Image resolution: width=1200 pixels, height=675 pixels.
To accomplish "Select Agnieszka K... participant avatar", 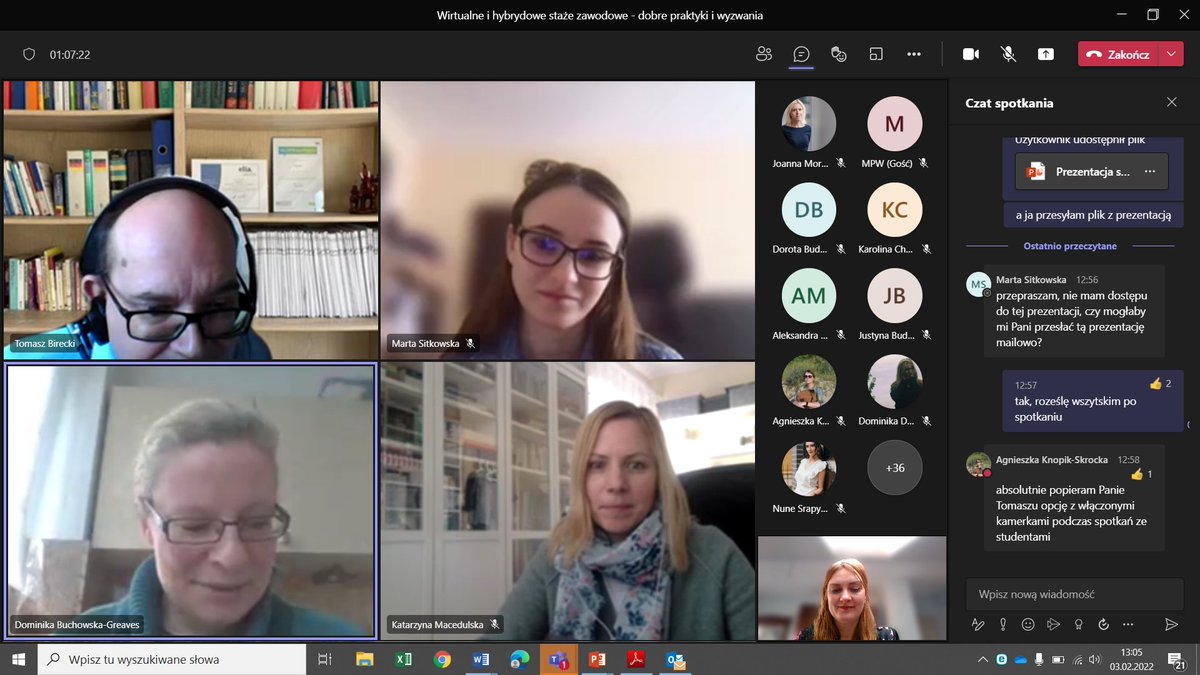I will coord(808,382).
